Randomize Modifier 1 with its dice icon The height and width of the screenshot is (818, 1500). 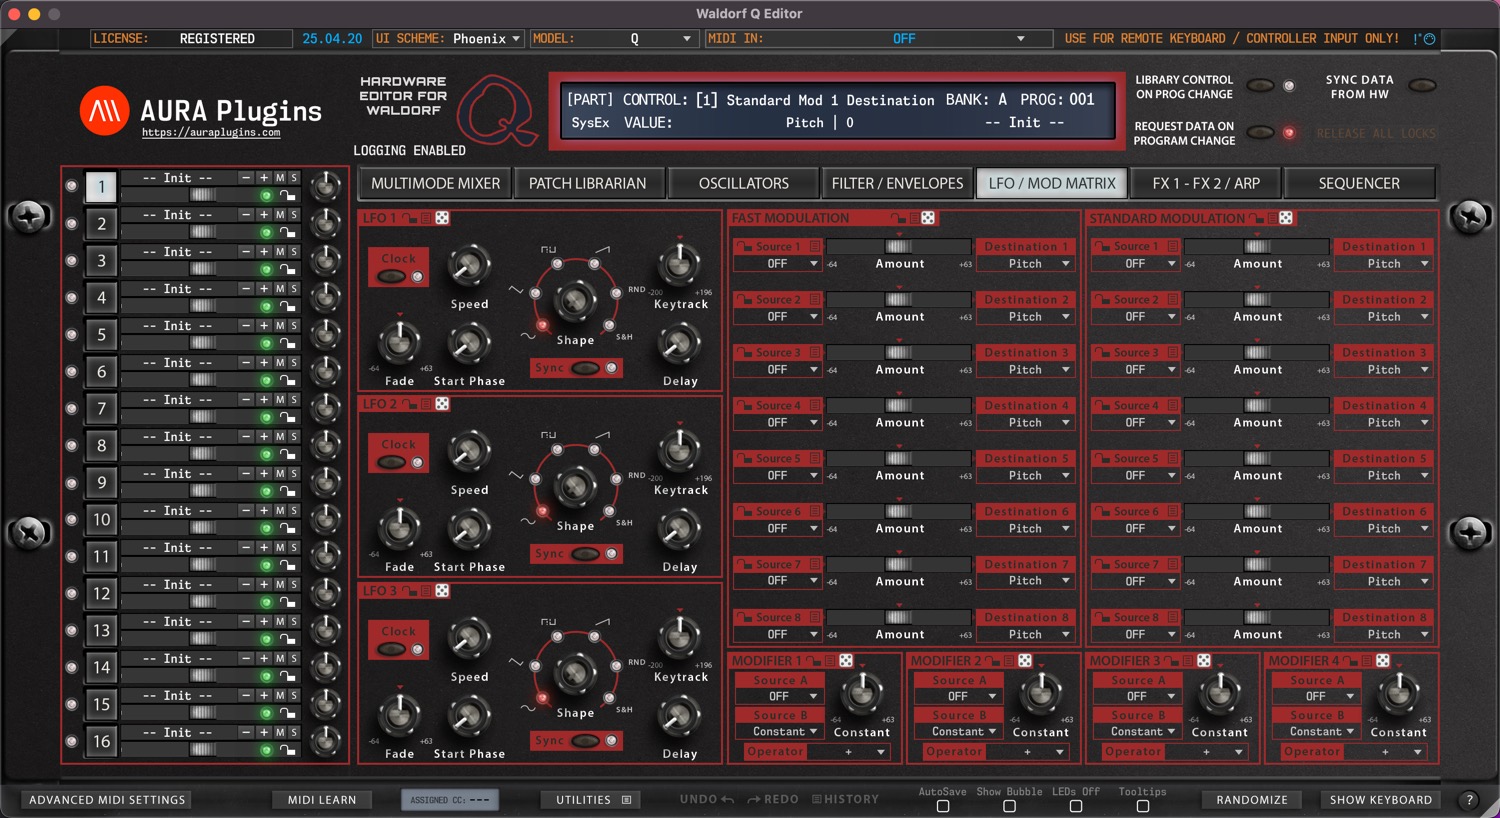coord(846,661)
